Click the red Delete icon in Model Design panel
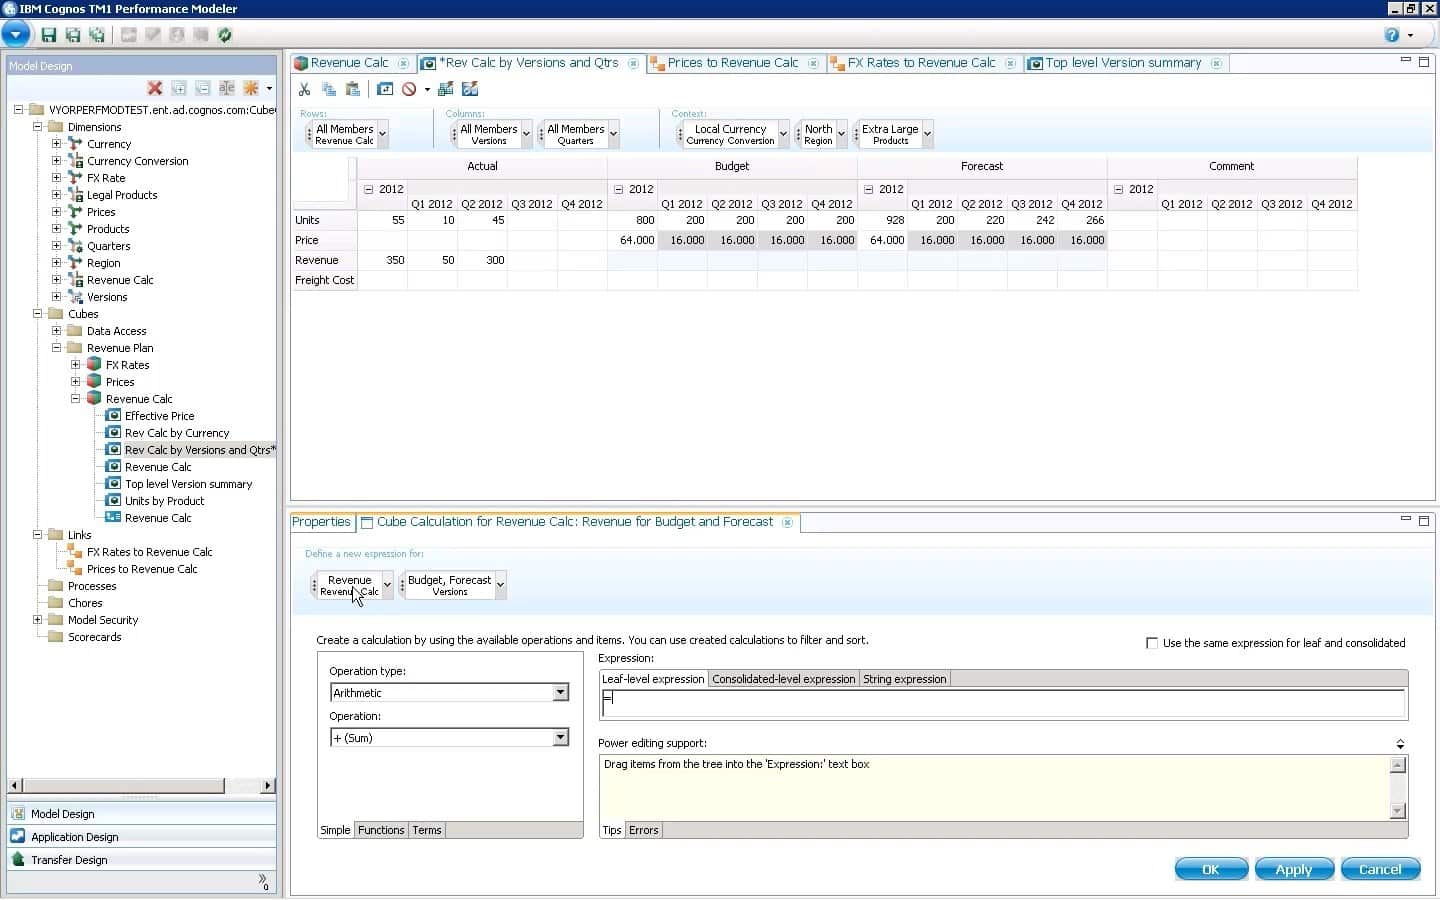1440x900 pixels. [x=155, y=88]
